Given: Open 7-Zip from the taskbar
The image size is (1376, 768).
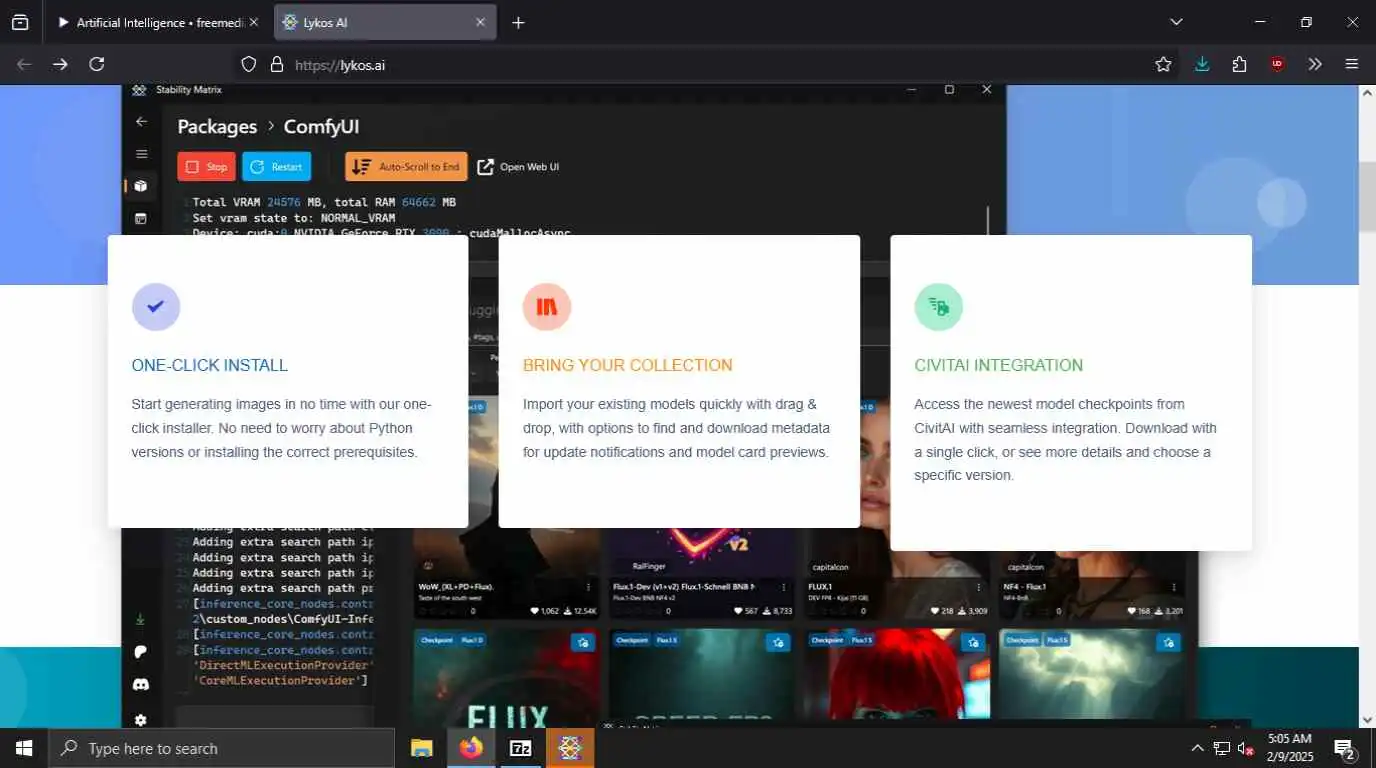Looking at the screenshot, I should click(520, 748).
